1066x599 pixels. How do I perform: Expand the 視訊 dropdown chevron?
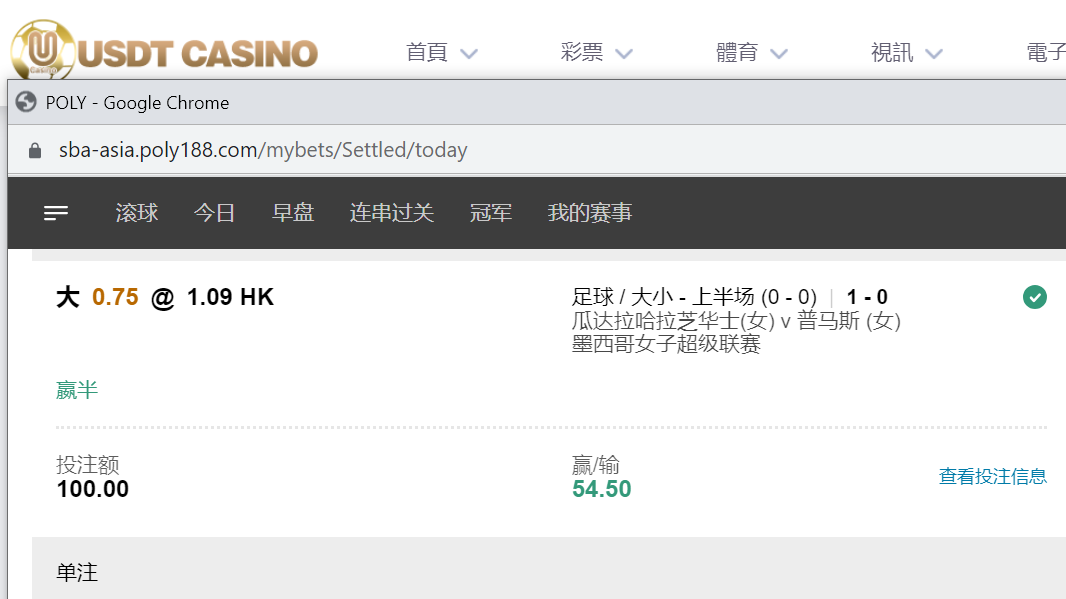934,54
